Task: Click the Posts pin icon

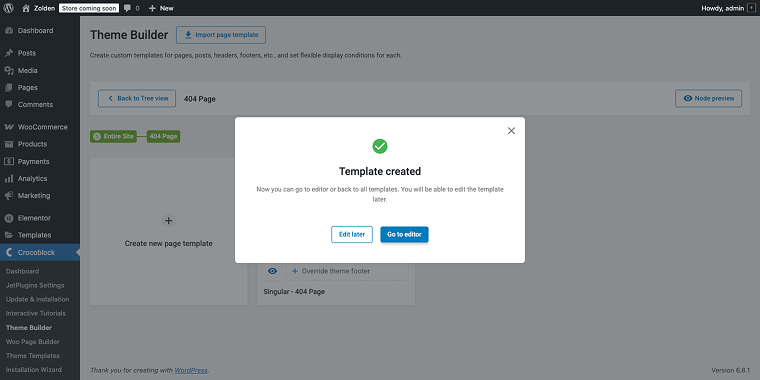Action: [x=9, y=53]
